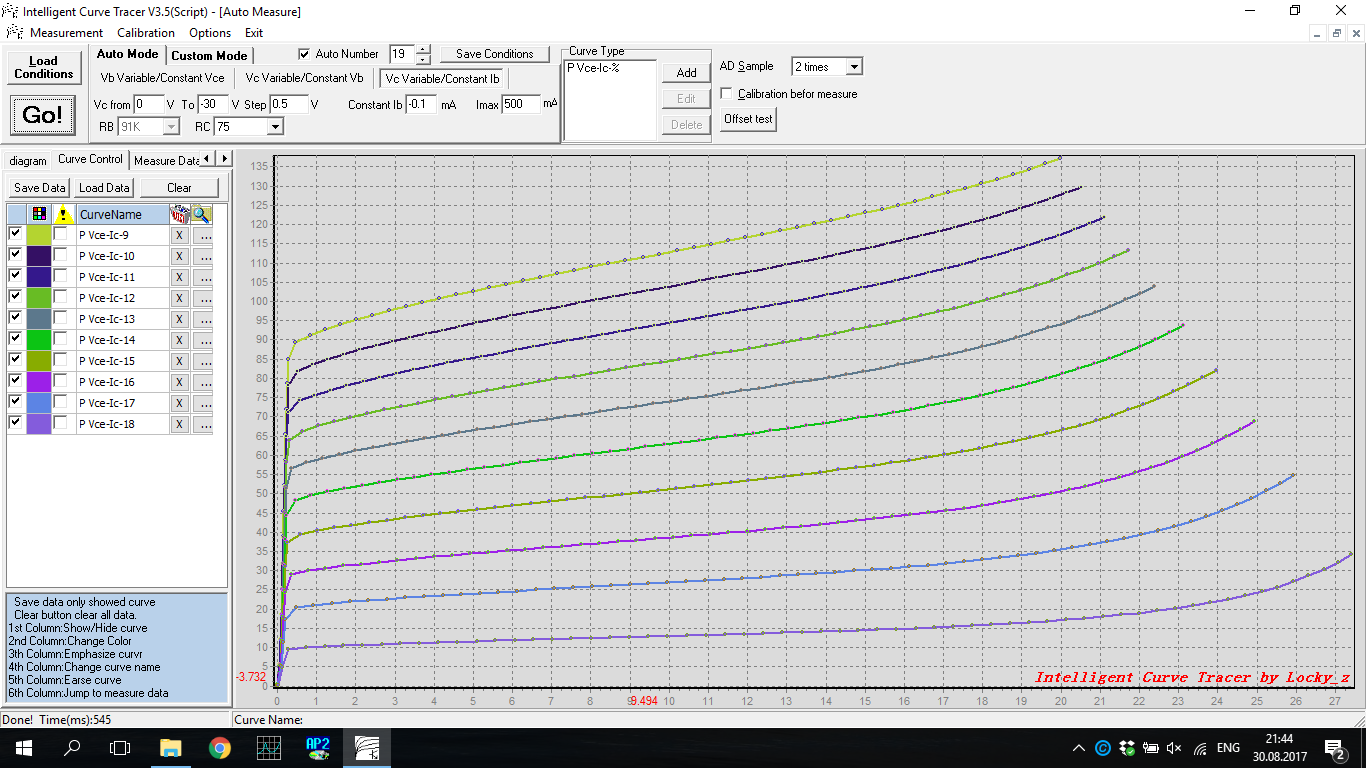1366x768 pixels.
Task: Open the AP2 app in taskbar
Action: click(318, 748)
